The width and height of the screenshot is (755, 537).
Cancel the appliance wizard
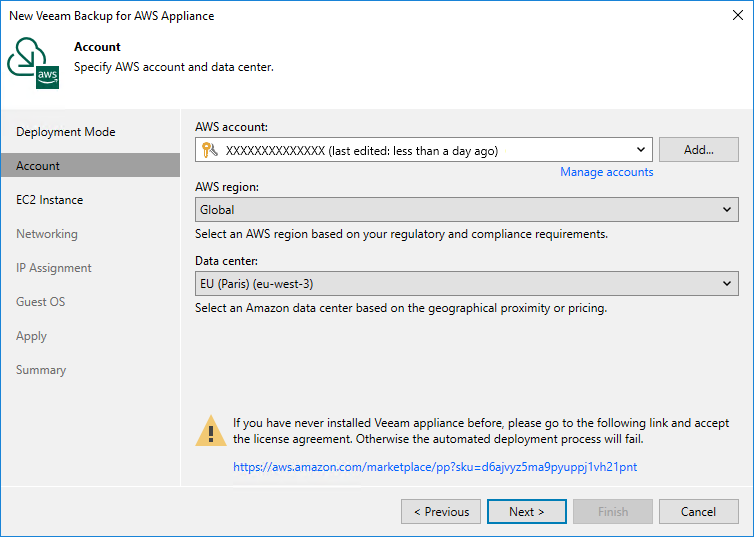coord(698,512)
